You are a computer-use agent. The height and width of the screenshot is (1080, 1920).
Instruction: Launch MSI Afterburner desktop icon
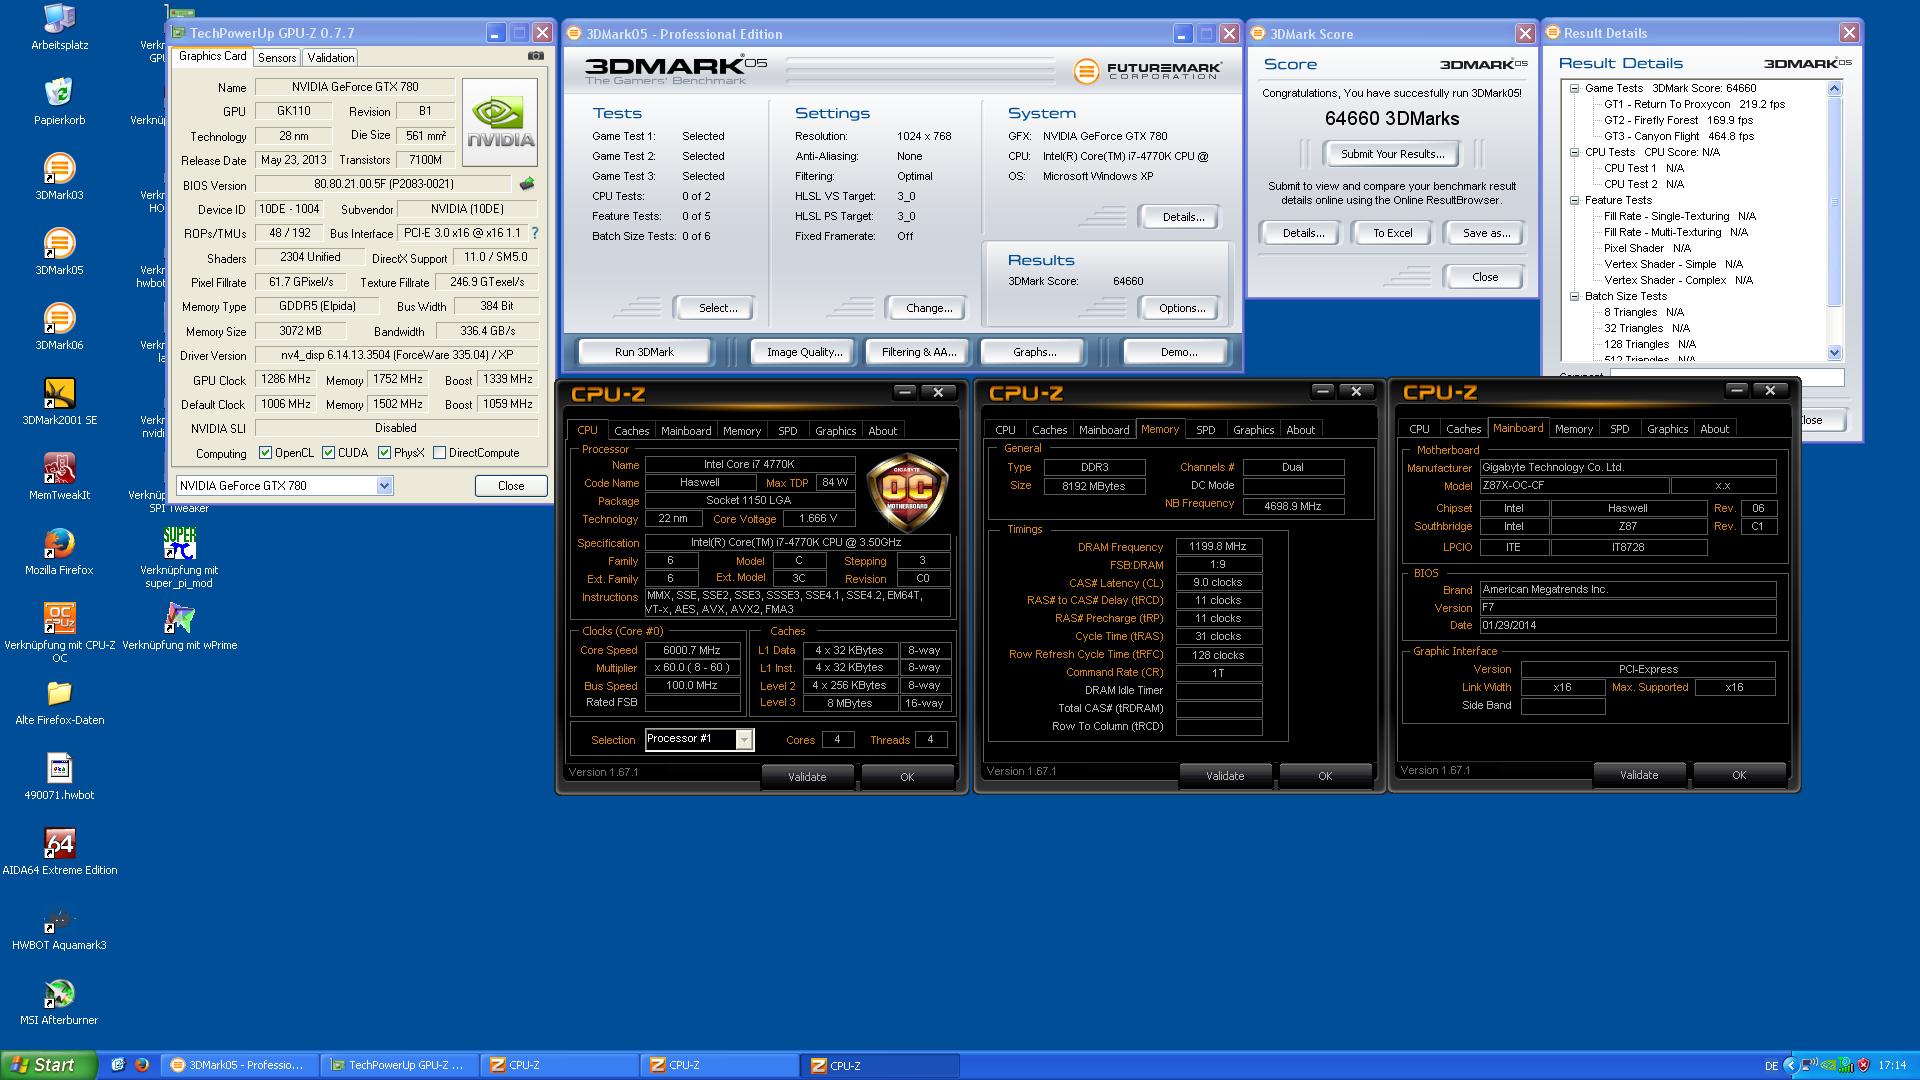(59, 992)
